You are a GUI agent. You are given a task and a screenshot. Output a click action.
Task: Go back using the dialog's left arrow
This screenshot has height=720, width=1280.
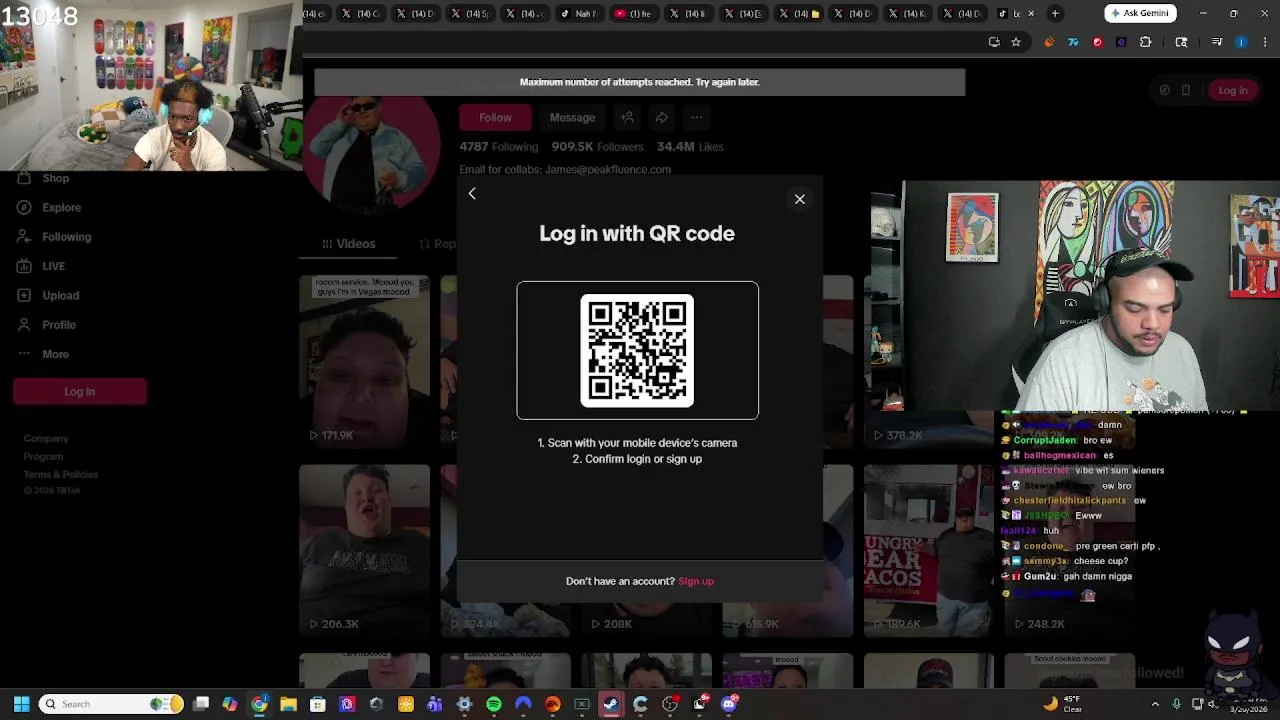tap(472, 194)
